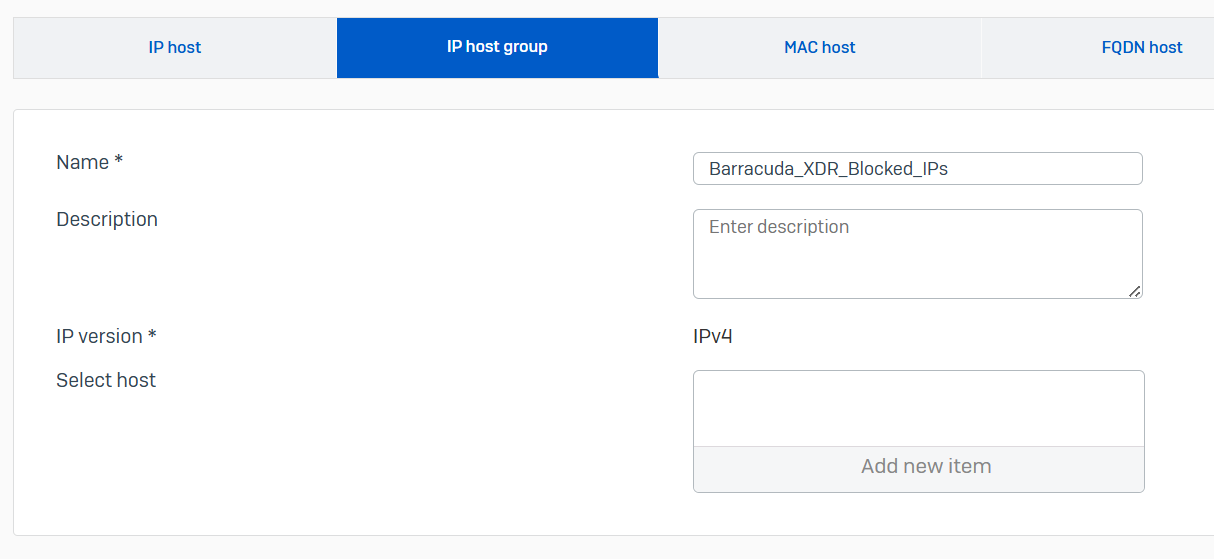Click inside the Select host list box
The width and height of the screenshot is (1214, 559).
917,408
